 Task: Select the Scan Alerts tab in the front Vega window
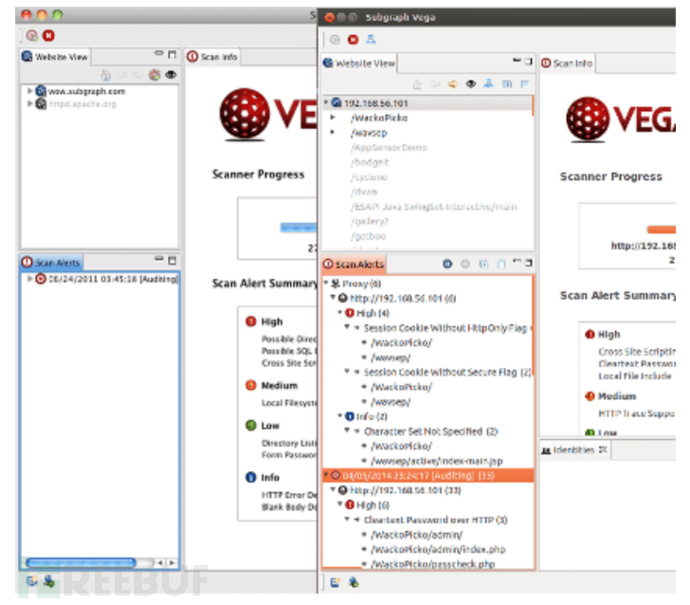[354, 264]
